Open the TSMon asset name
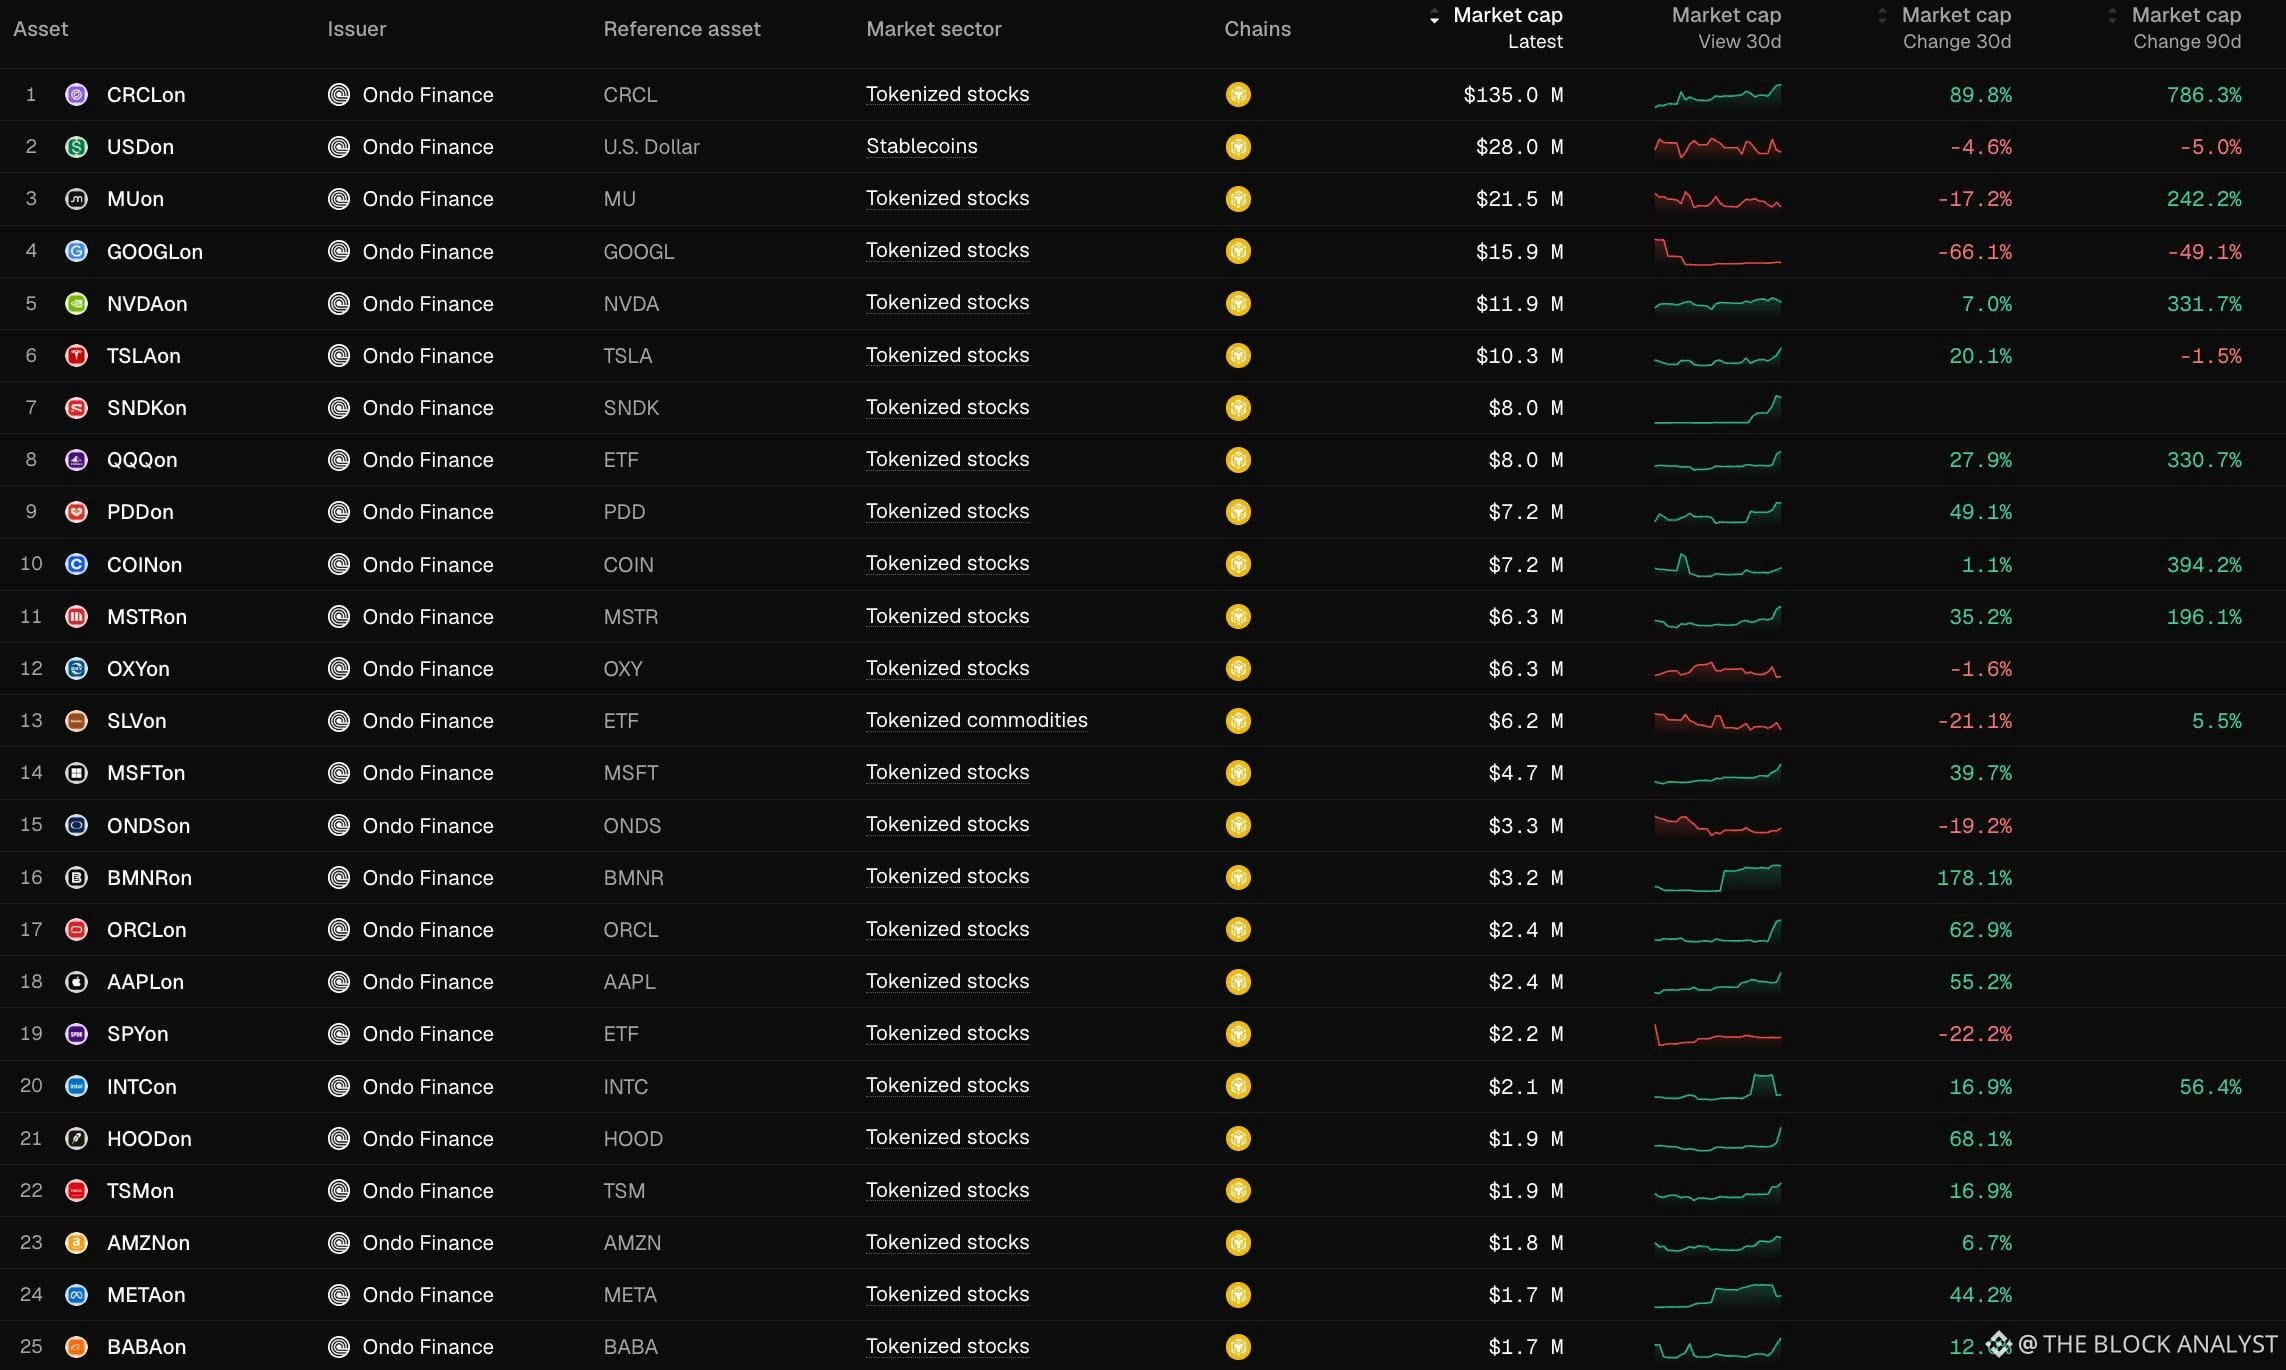 (x=140, y=1191)
